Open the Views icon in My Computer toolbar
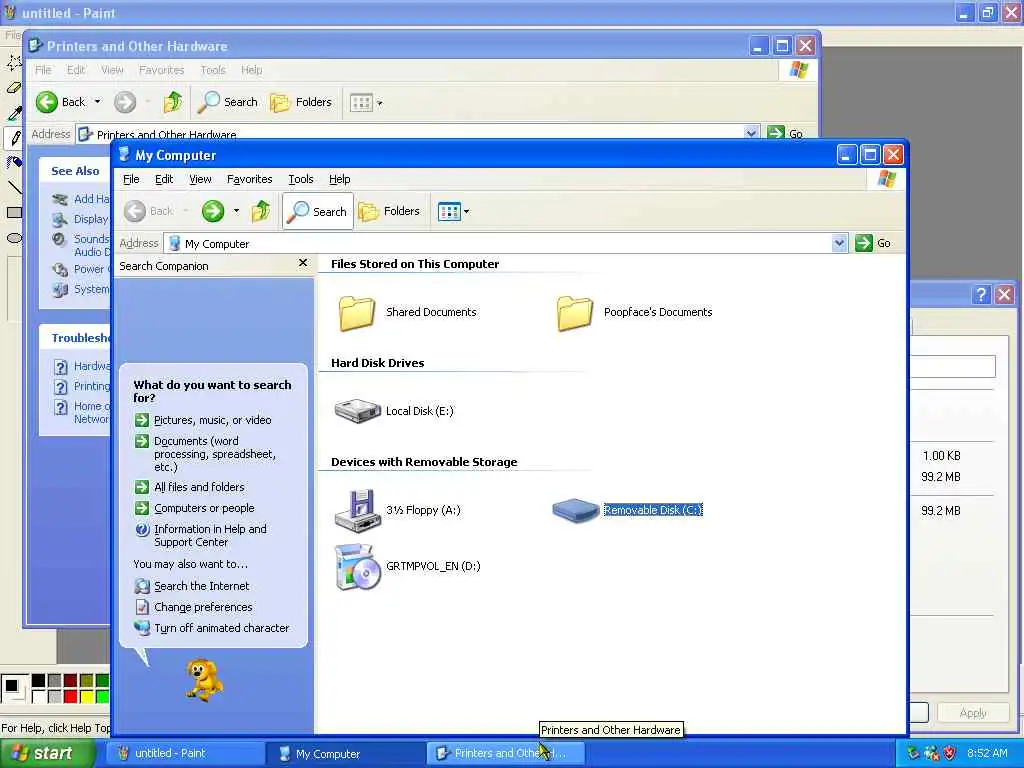The image size is (1024, 768). click(x=449, y=212)
